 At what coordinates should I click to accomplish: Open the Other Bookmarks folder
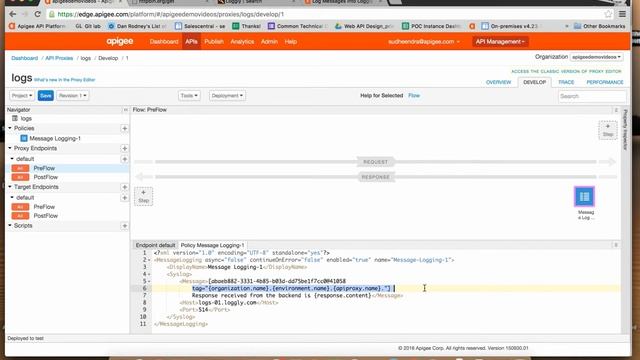coord(600,26)
